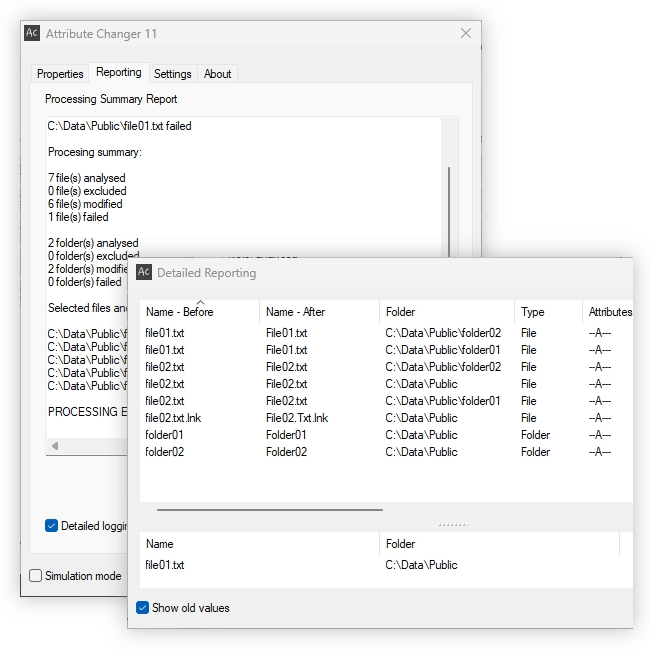Click the Folder02 after-name cell
This screenshot has height=650, width=650.
(286, 452)
